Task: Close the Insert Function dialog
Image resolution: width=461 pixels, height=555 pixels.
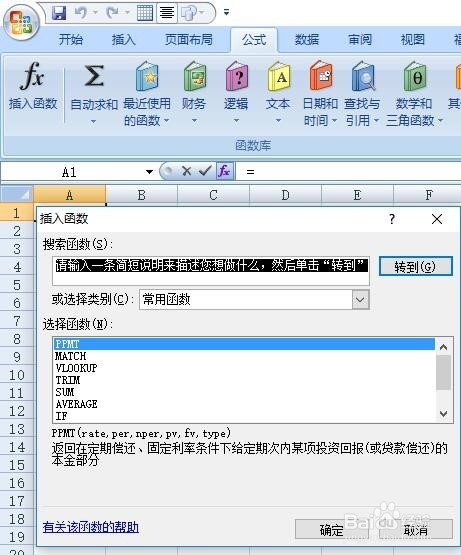Action: (x=437, y=219)
